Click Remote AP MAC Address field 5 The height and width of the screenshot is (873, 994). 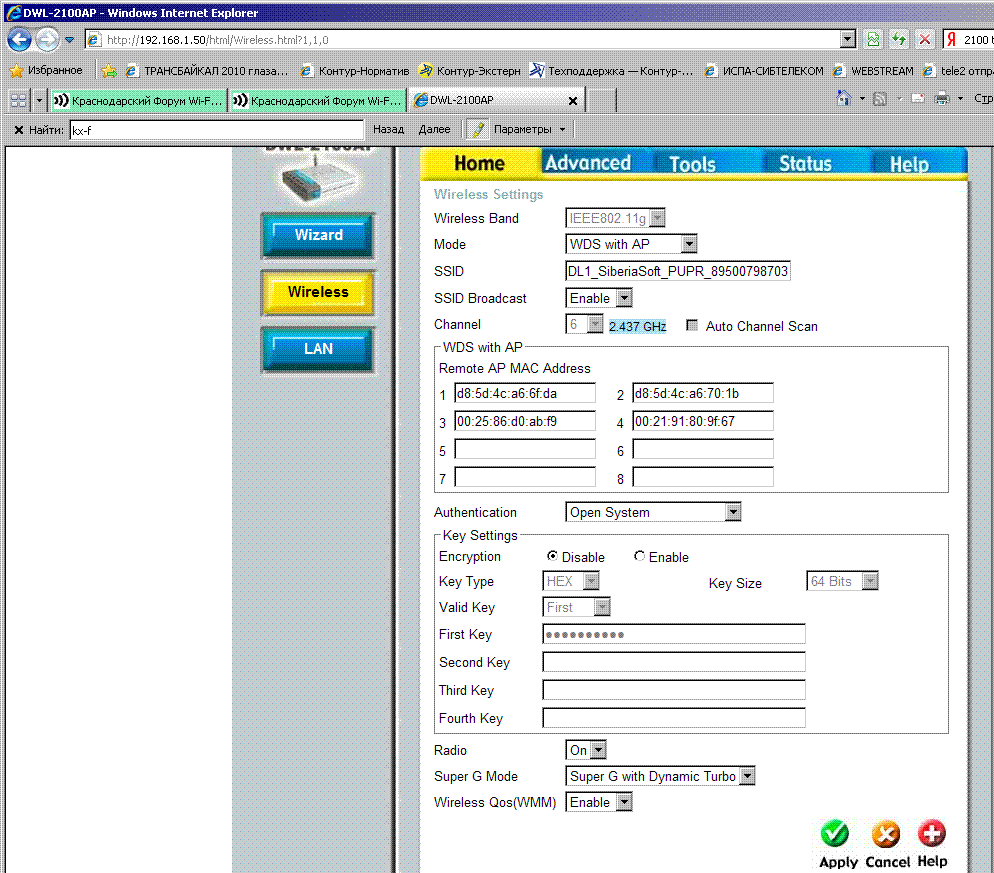point(525,449)
